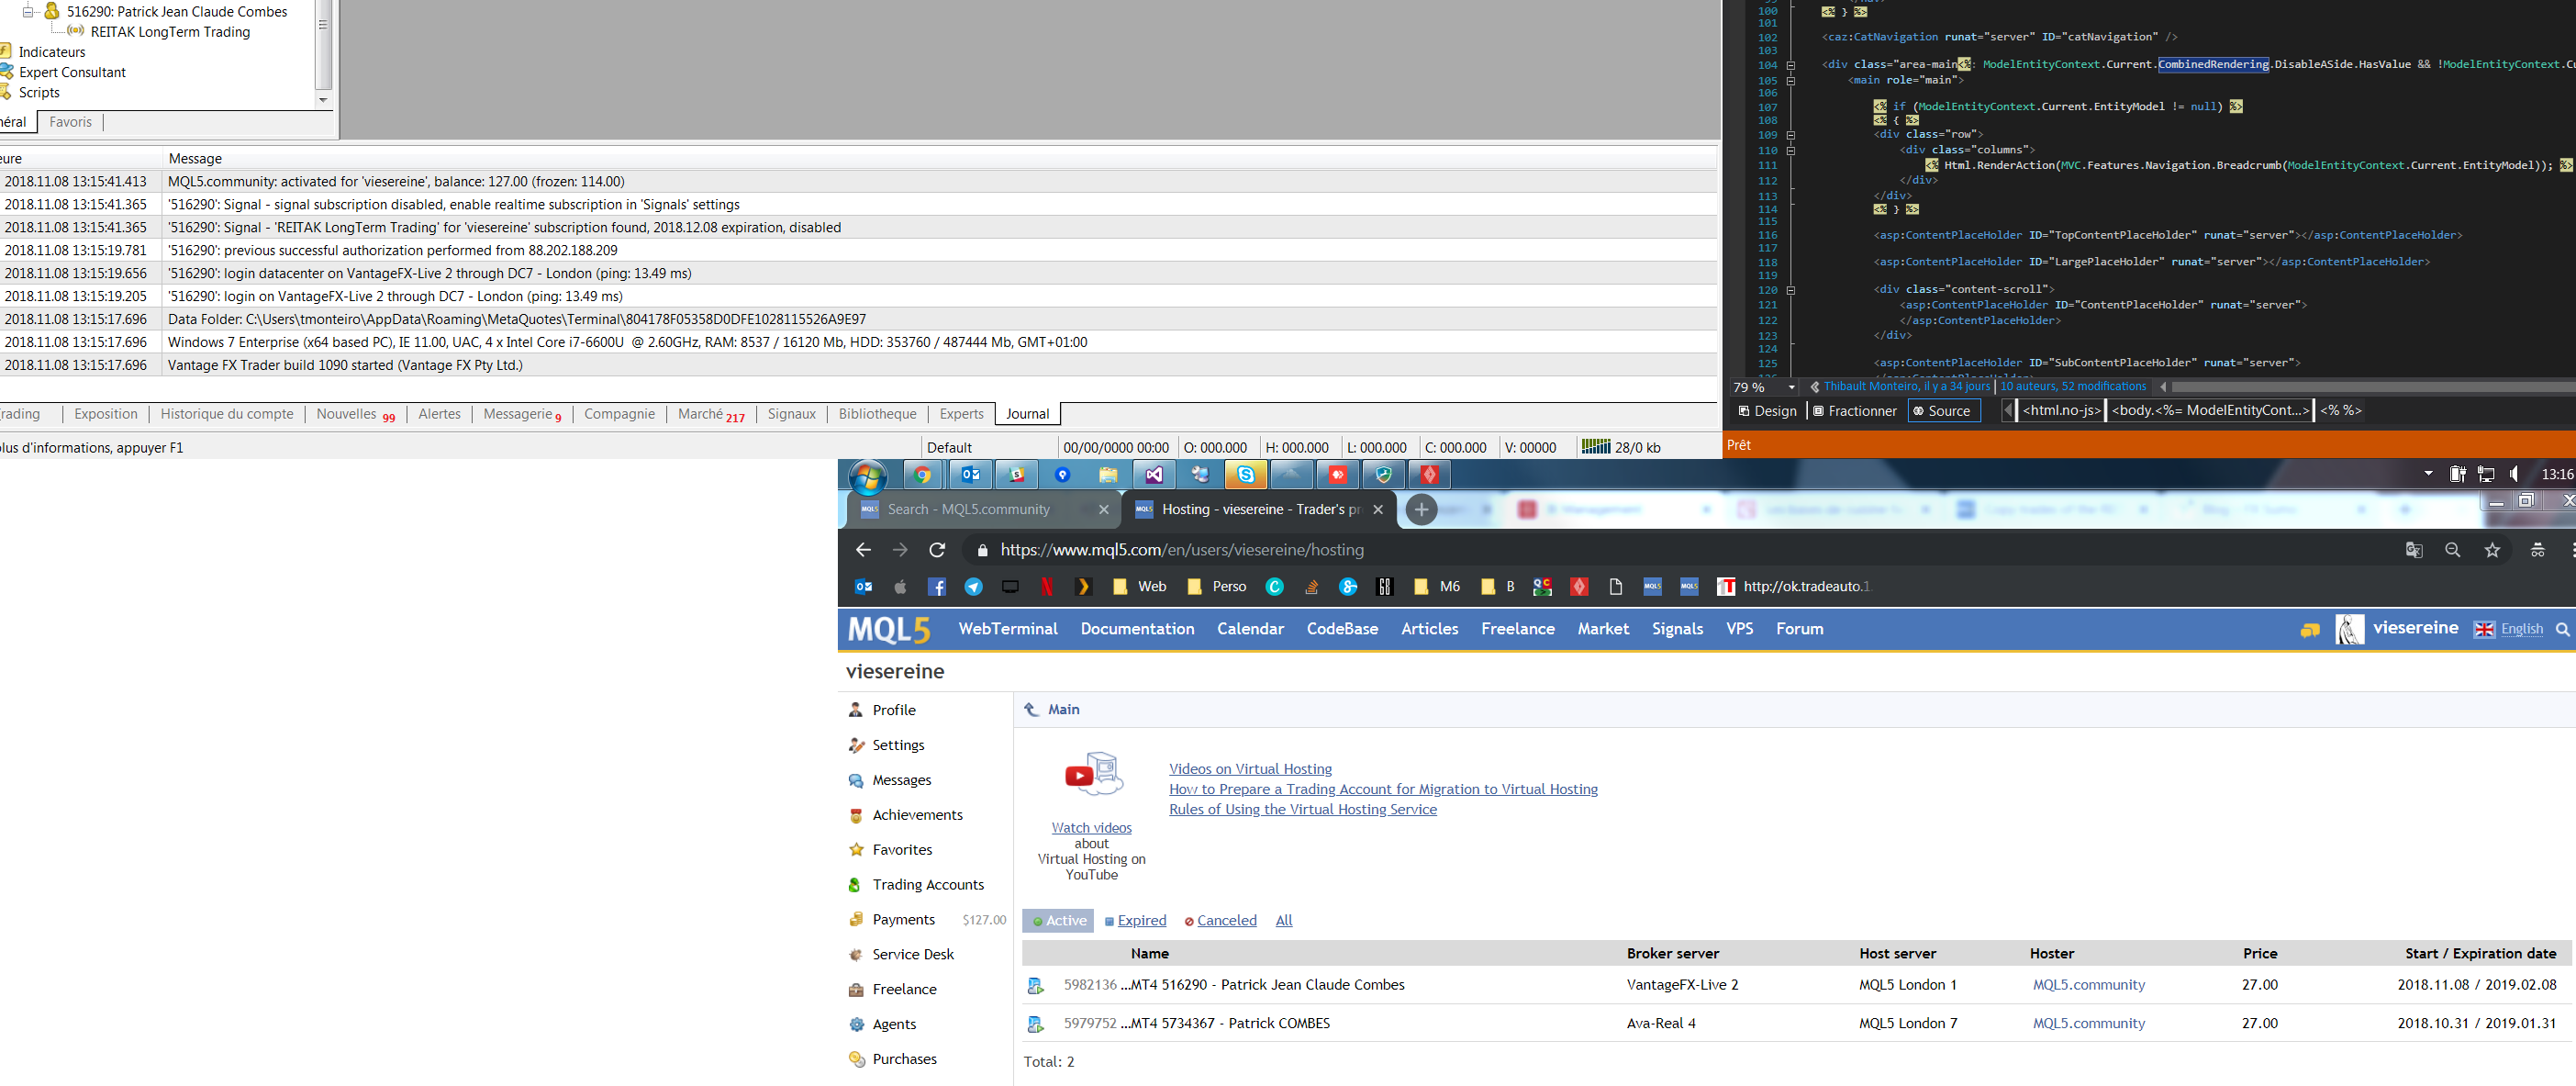The height and width of the screenshot is (1086, 2576).
Task: Collapse account 516290 tree node in MetaTrader
Action: [x=29, y=11]
